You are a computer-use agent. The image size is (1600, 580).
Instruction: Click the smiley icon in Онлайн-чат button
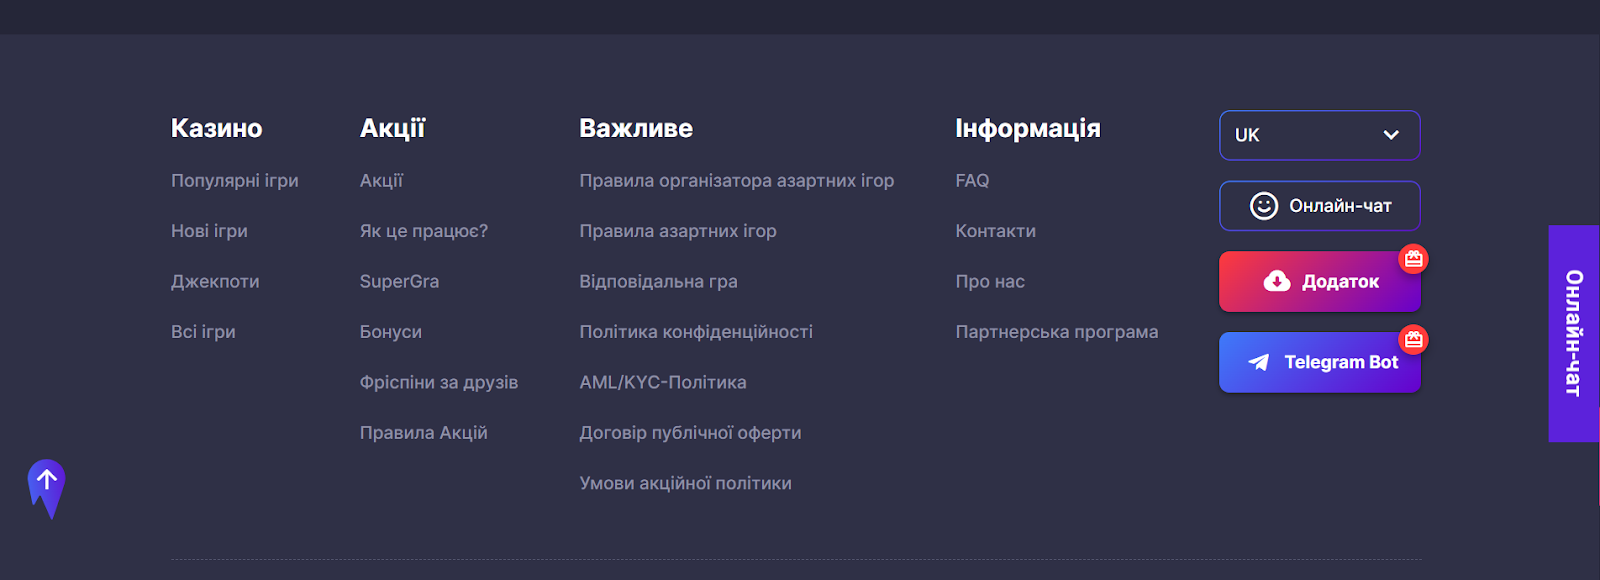pos(1264,206)
